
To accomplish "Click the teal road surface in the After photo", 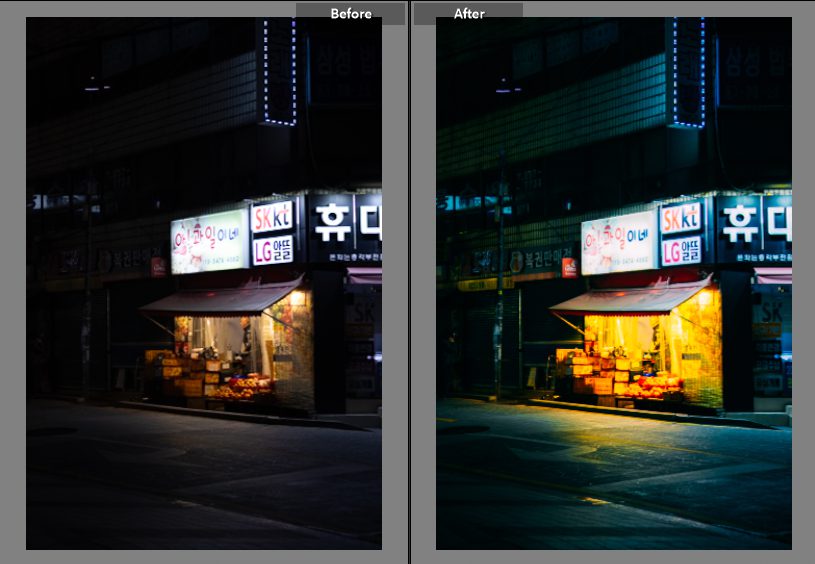I will (x=610, y=480).
